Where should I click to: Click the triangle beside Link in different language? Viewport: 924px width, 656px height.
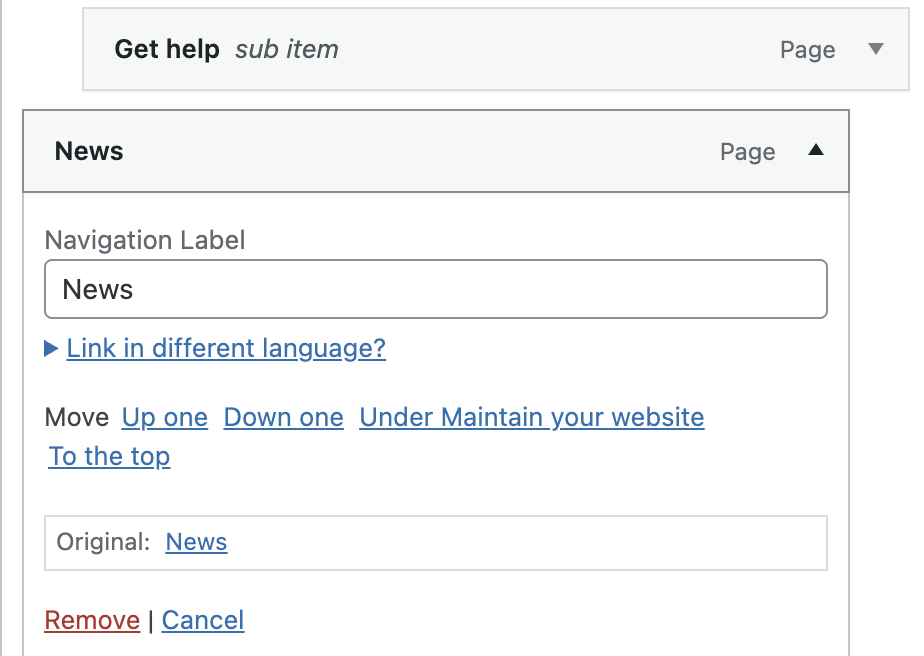pos(52,349)
